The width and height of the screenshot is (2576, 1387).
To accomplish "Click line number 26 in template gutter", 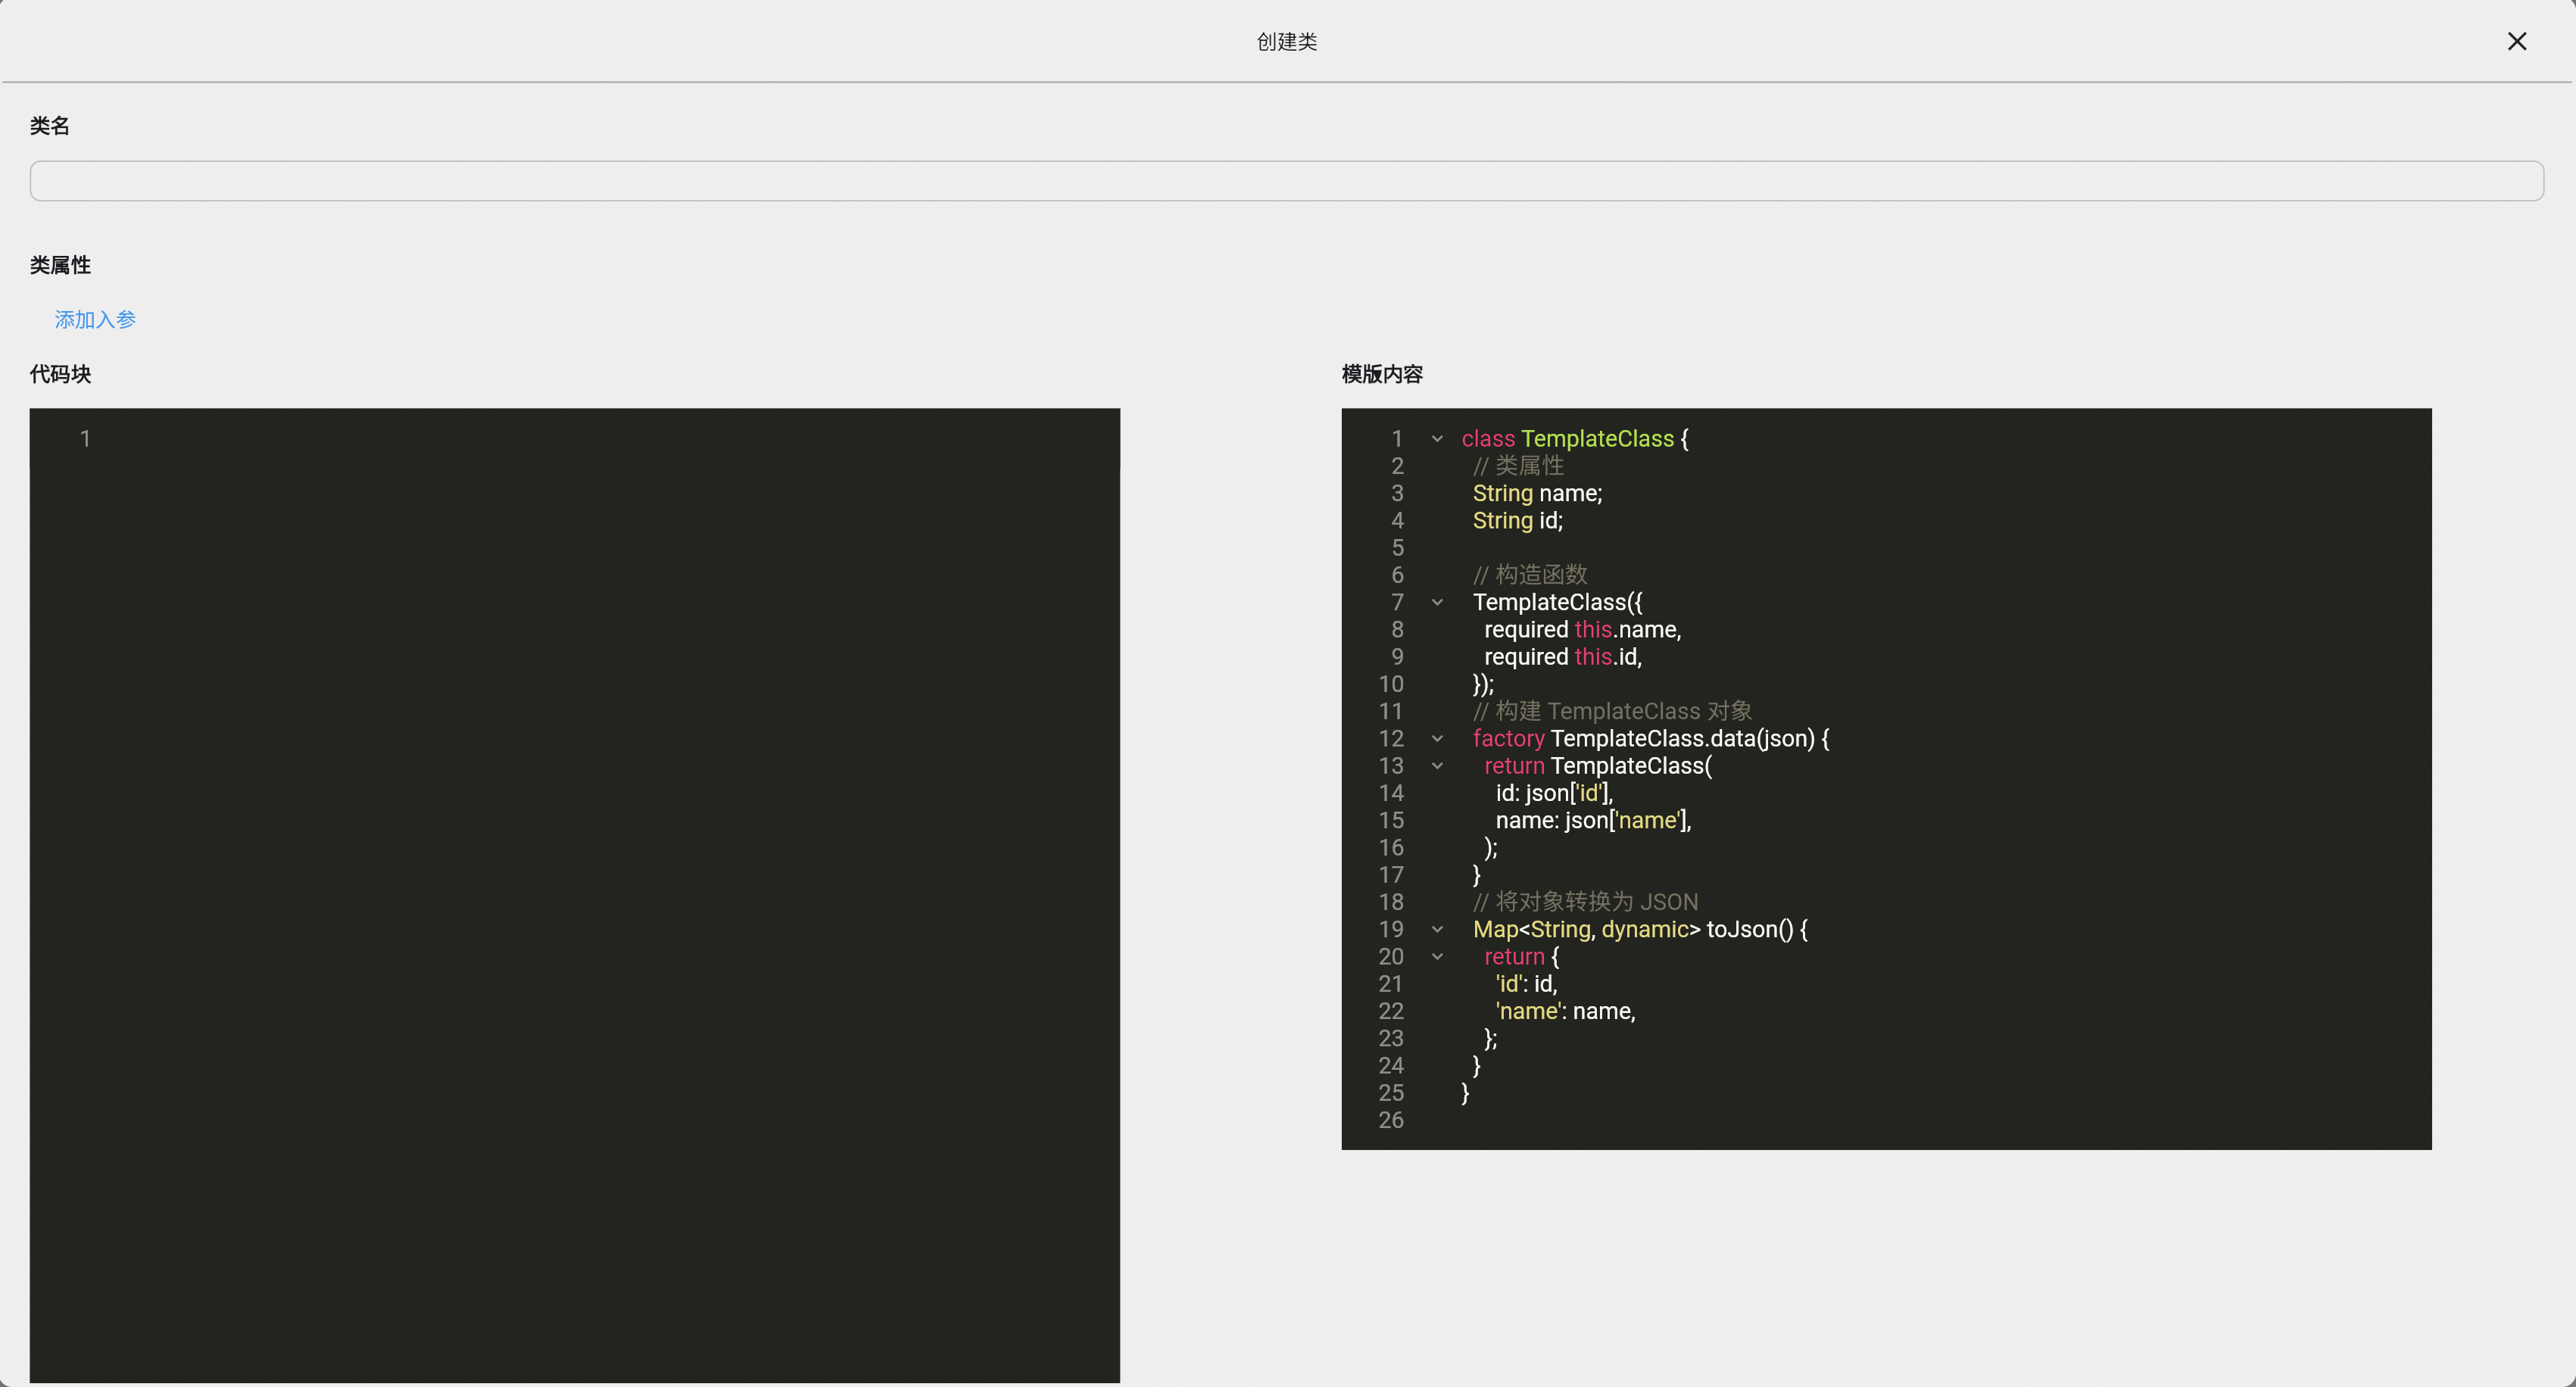I will tap(1390, 1121).
